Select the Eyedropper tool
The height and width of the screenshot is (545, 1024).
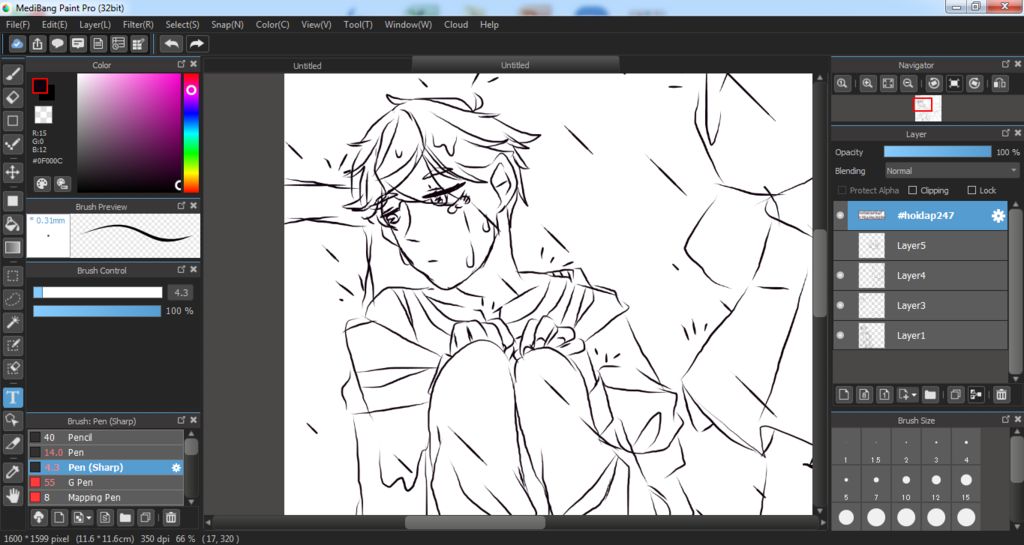(x=12, y=472)
